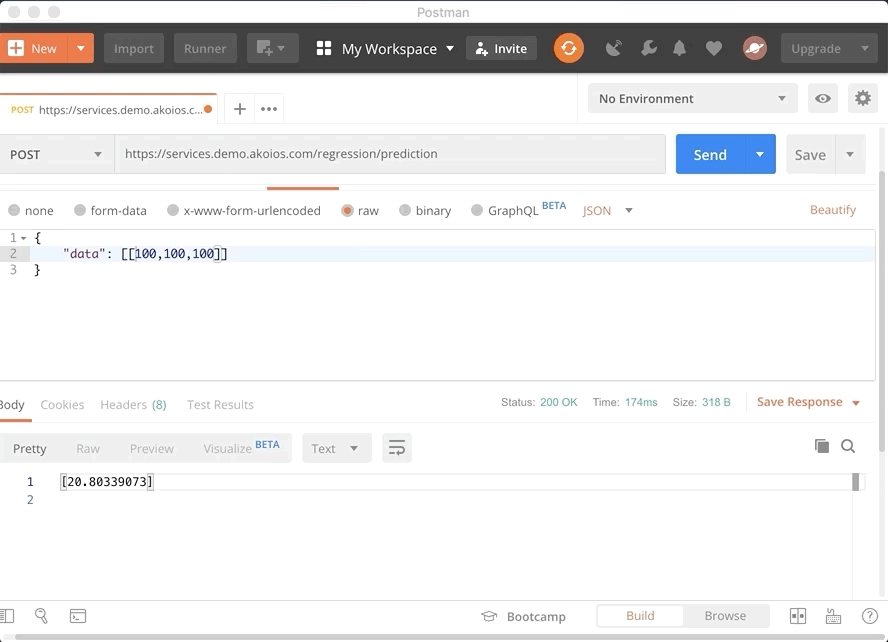Switch to Preview response view
This screenshot has width=888, height=642.
click(x=152, y=448)
